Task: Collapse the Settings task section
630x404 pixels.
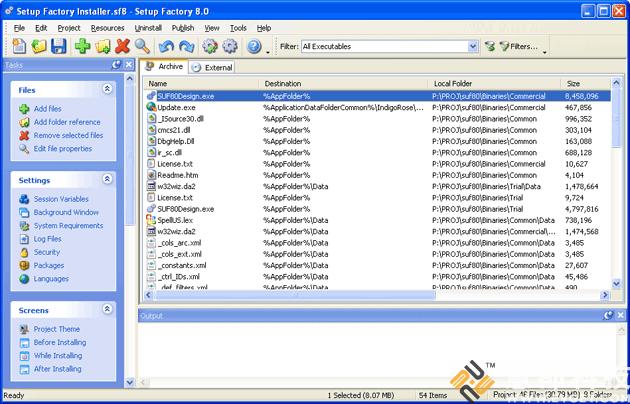Action: 107,179
